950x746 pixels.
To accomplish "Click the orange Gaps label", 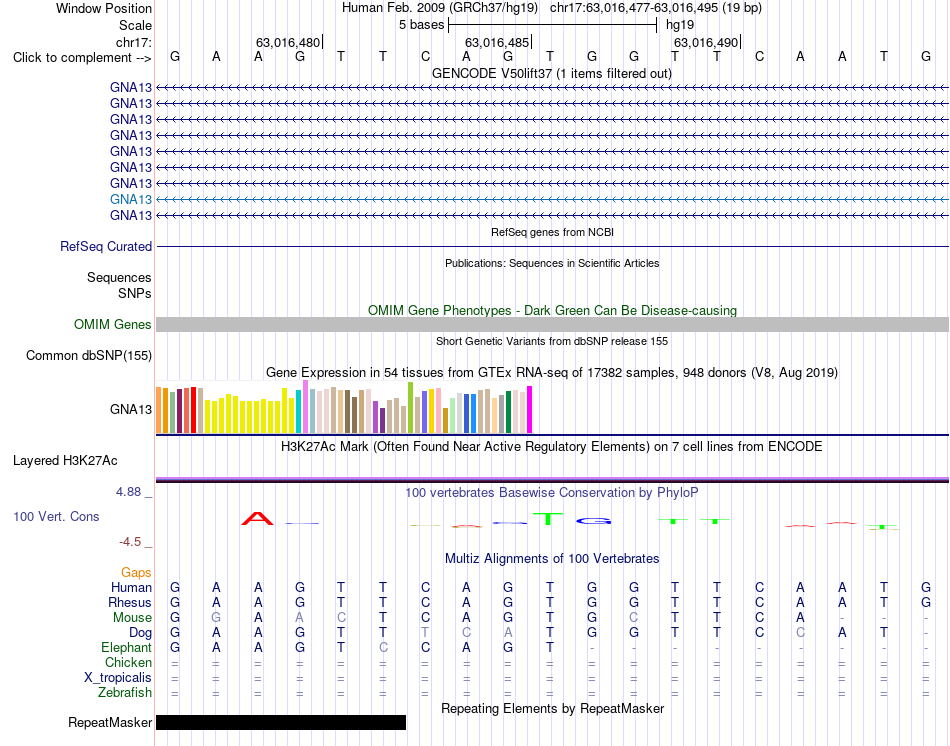I will pyautogui.click(x=136, y=573).
